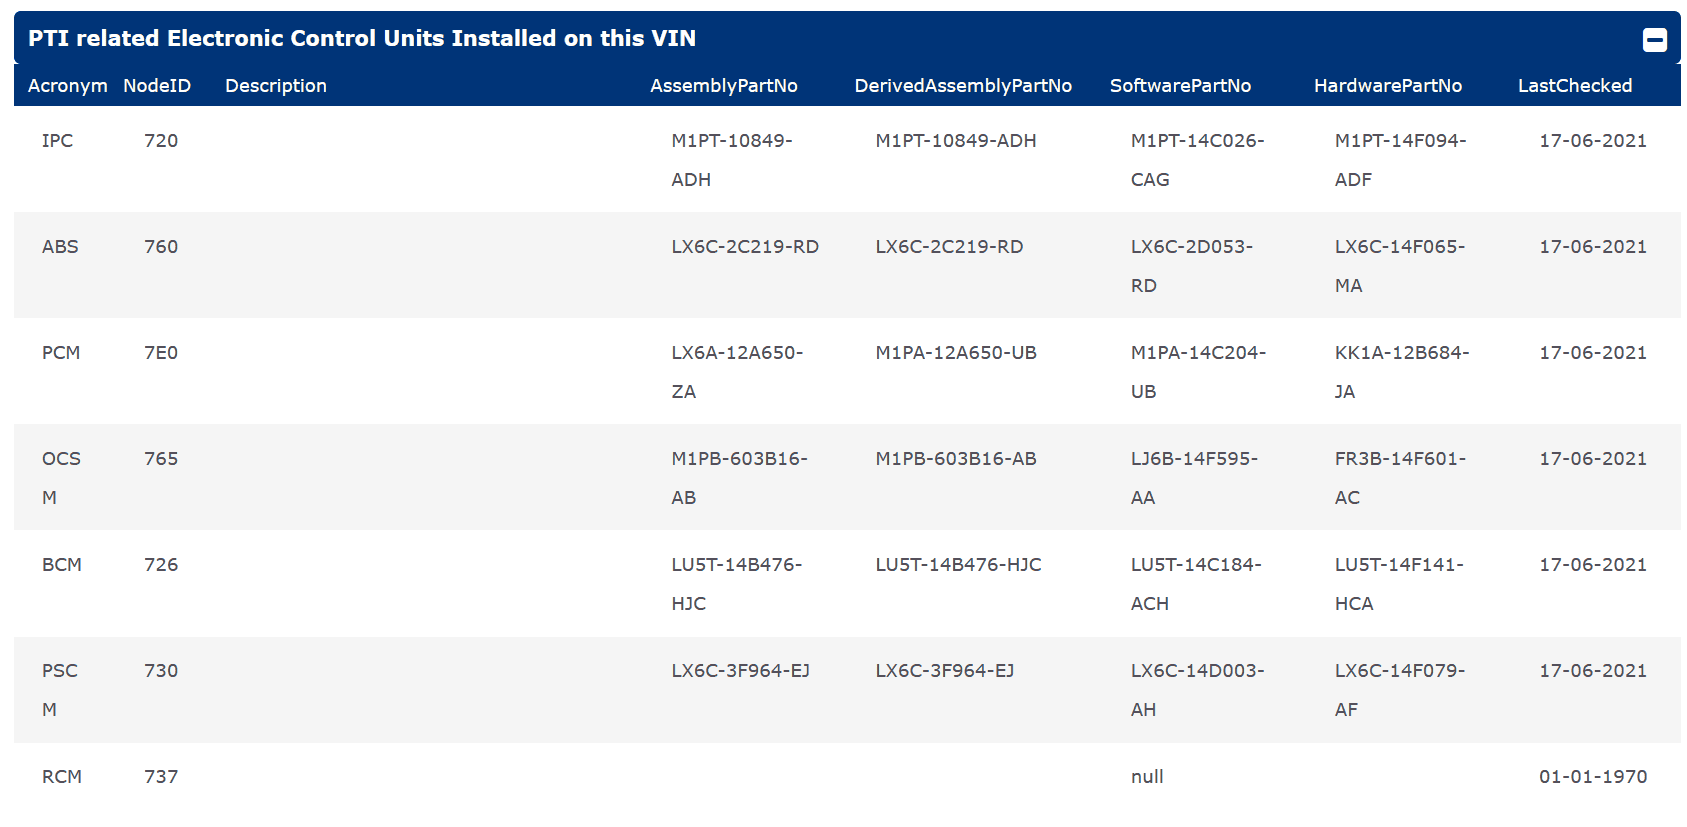Click the Description column header
The height and width of the screenshot is (827, 1687).
pyautogui.click(x=276, y=86)
